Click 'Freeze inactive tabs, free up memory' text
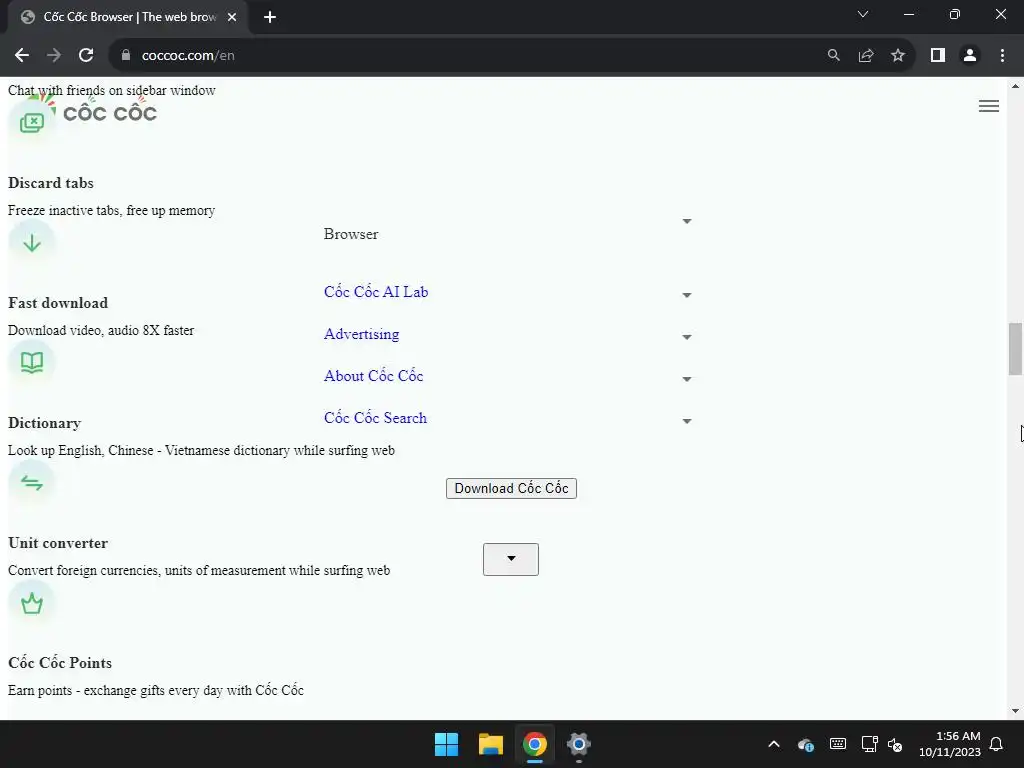1024x768 pixels. tap(112, 211)
